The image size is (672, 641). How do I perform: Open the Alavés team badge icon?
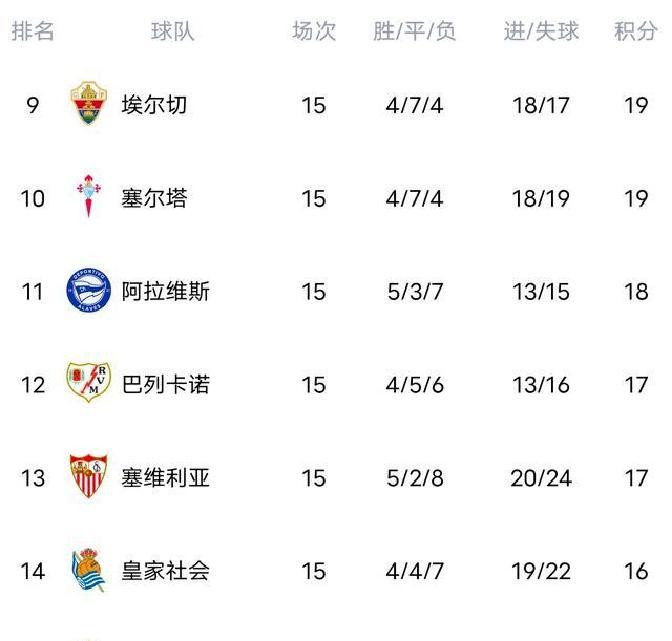pyautogui.click(x=87, y=292)
